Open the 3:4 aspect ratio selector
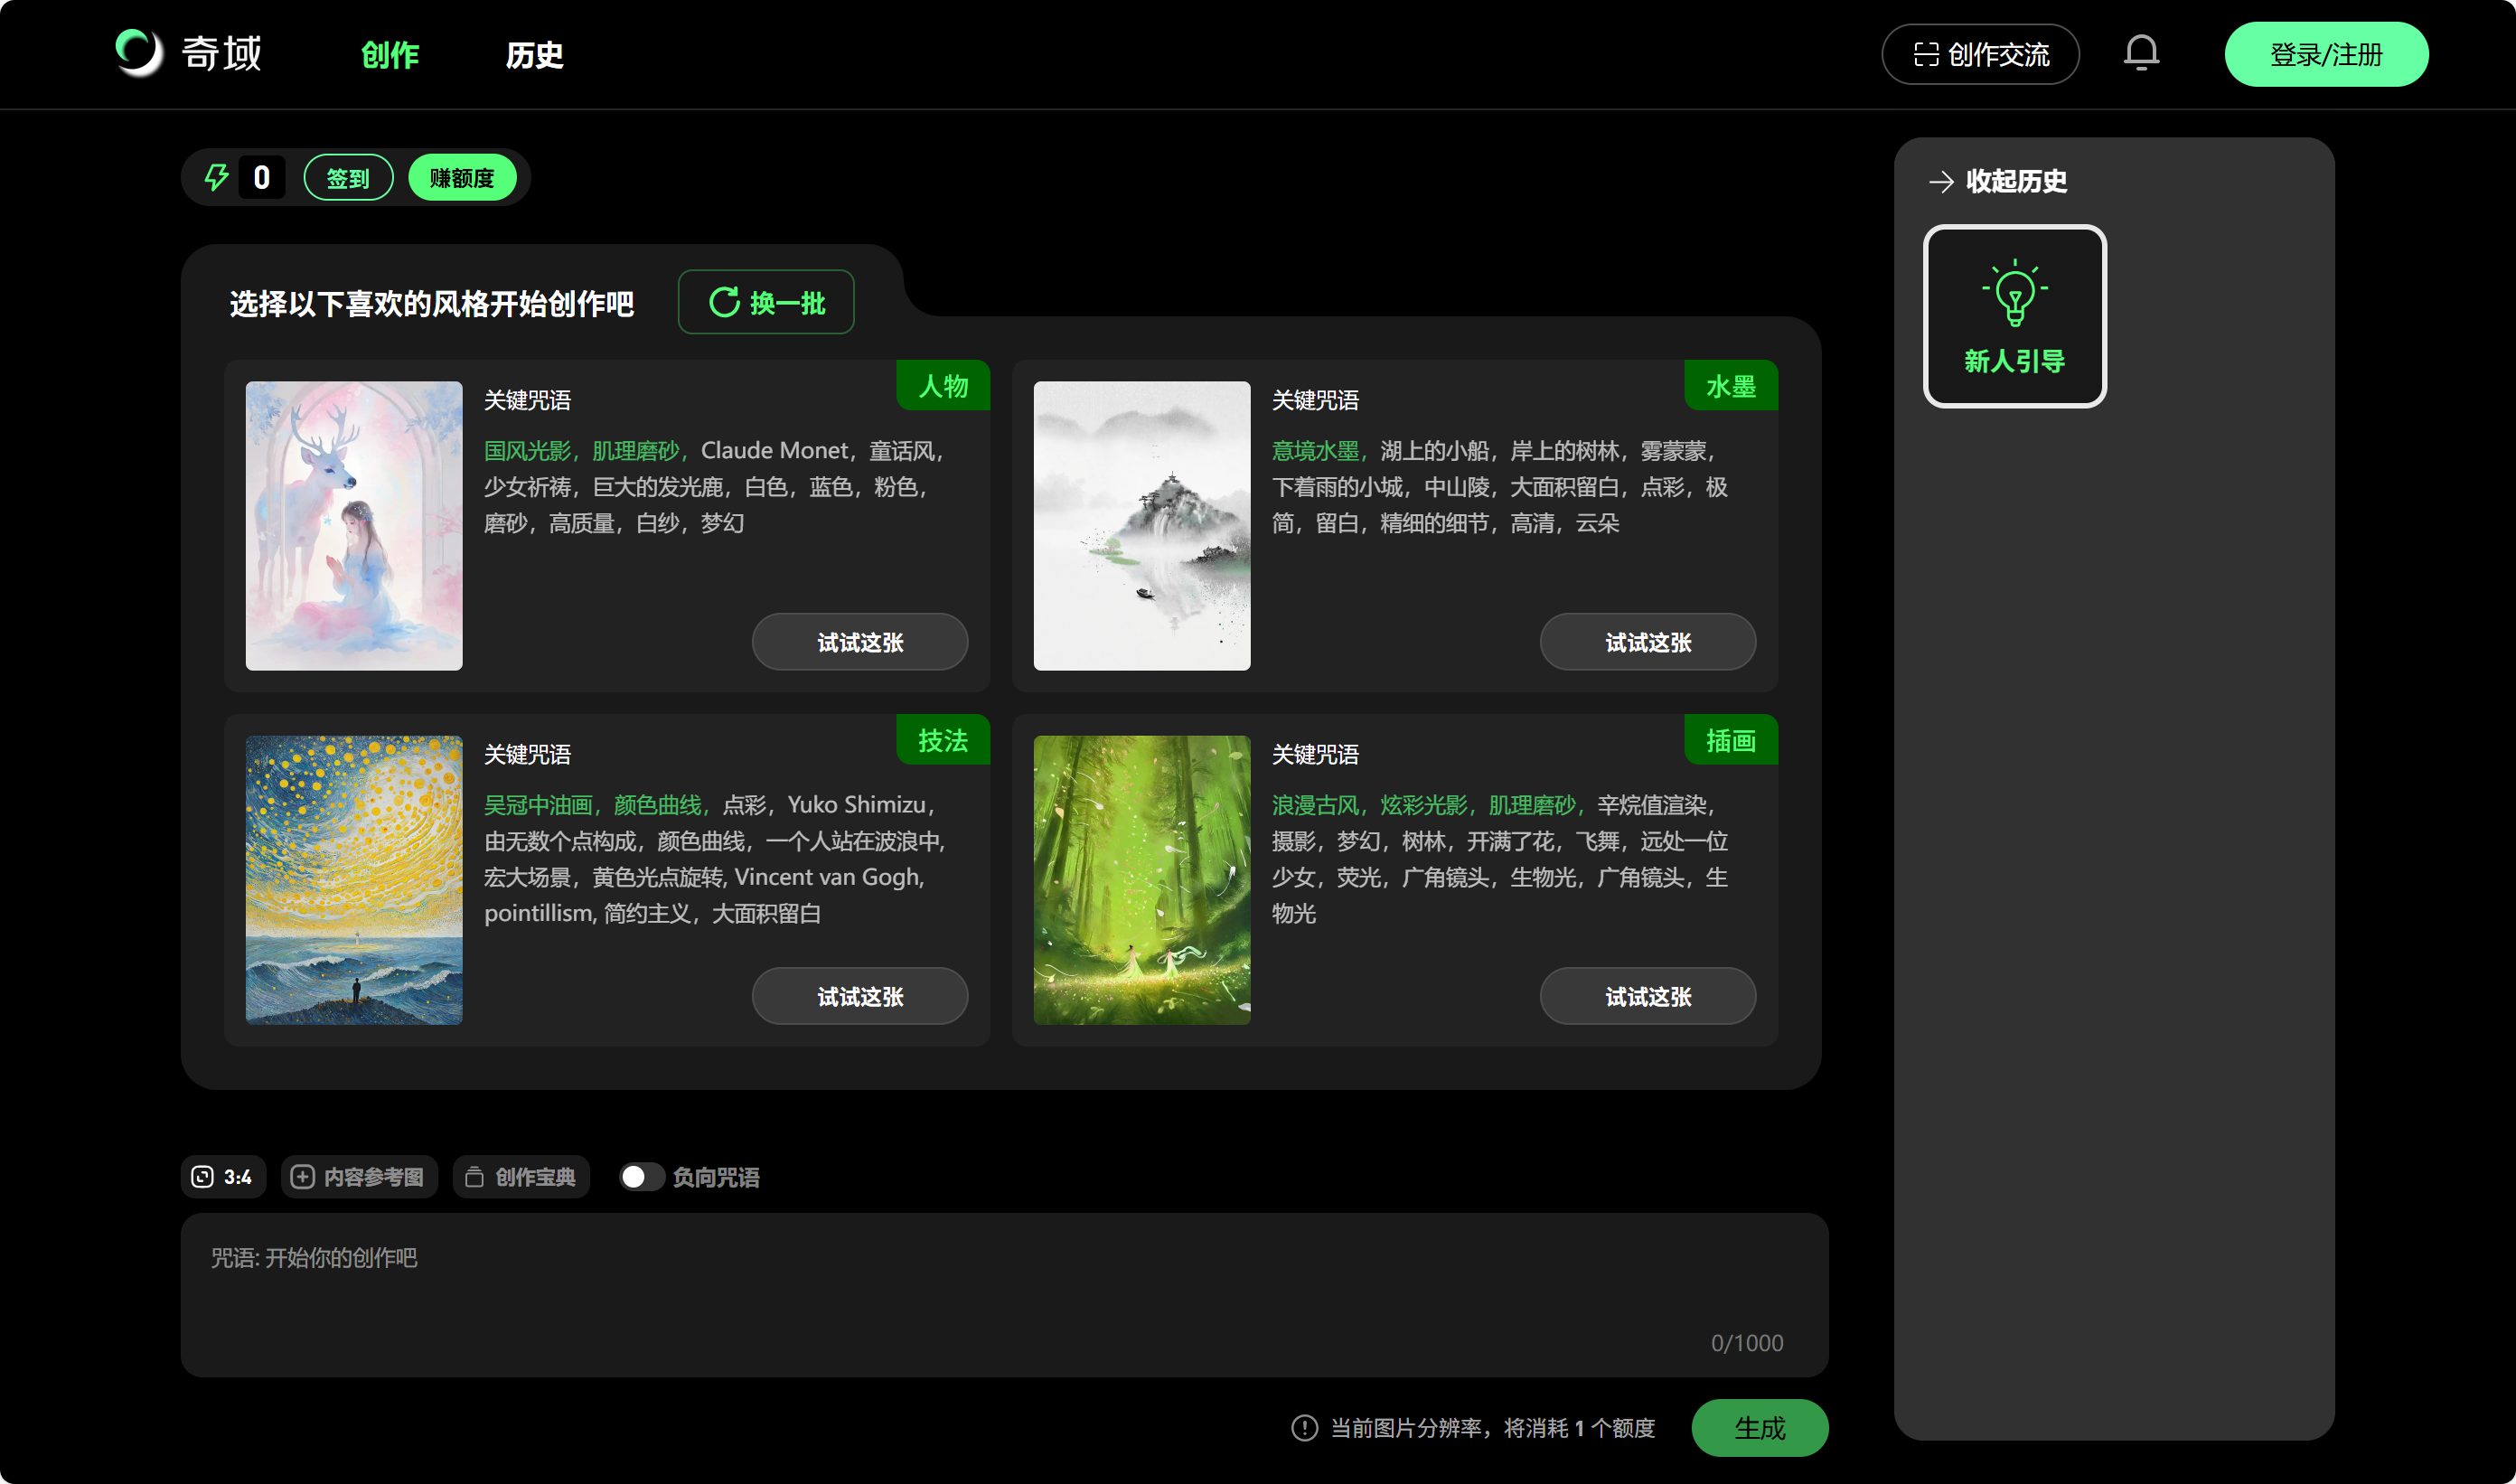This screenshot has height=1484, width=2516. click(222, 1177)
